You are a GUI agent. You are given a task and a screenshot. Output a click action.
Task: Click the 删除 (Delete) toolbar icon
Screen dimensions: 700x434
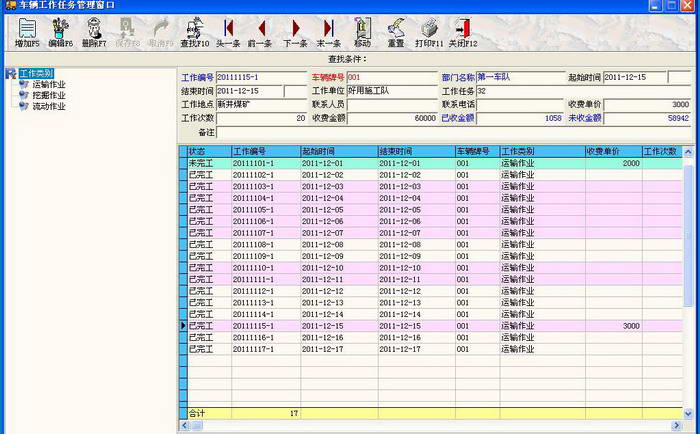pos(93,31)
